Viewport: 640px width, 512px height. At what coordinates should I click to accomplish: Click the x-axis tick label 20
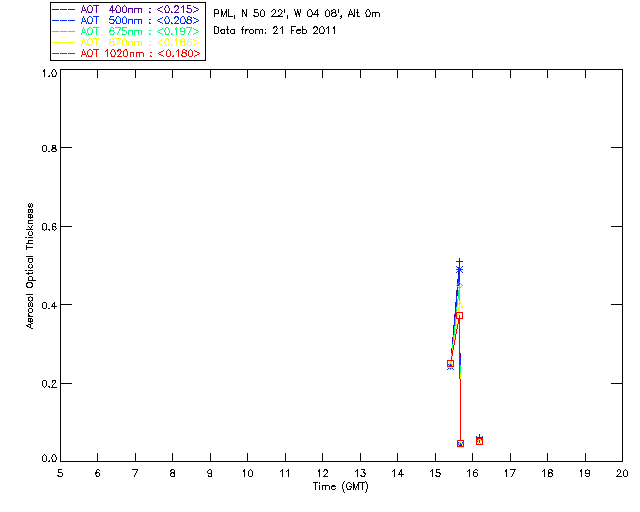pyautogui.click(x=622, y=474)
